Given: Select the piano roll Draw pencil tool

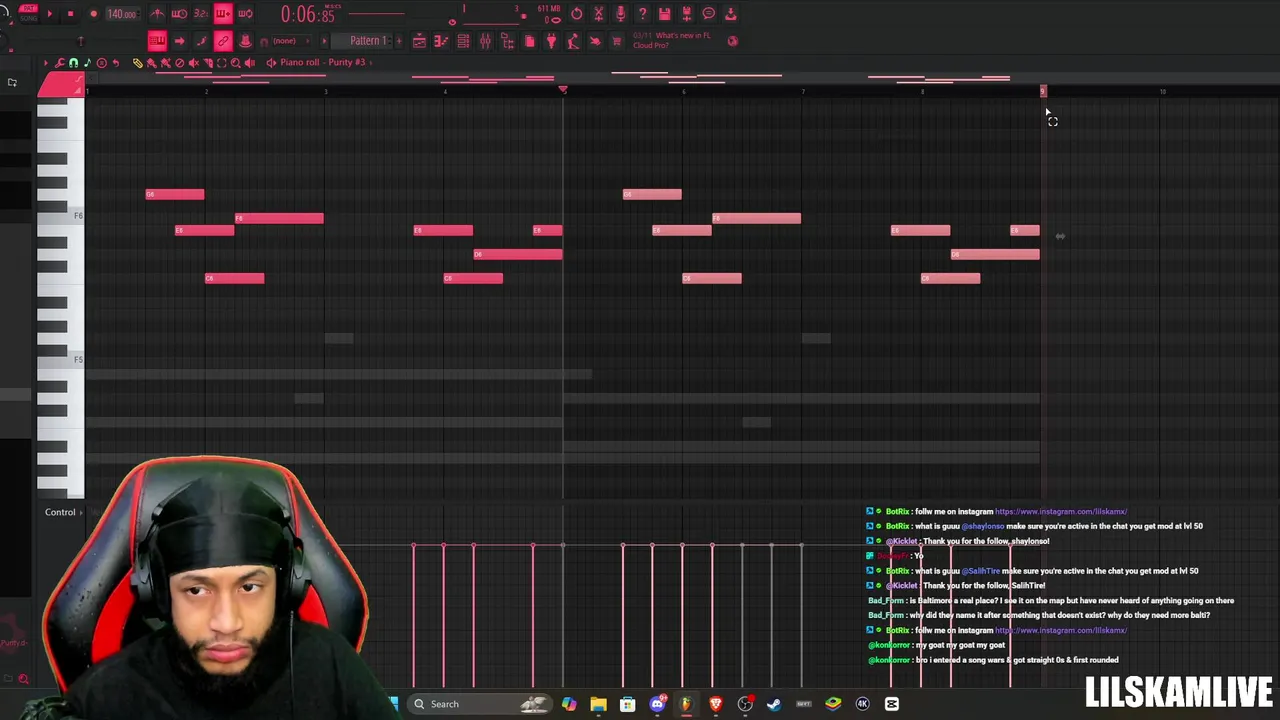Looking at the screenshot, I should 138,62.
